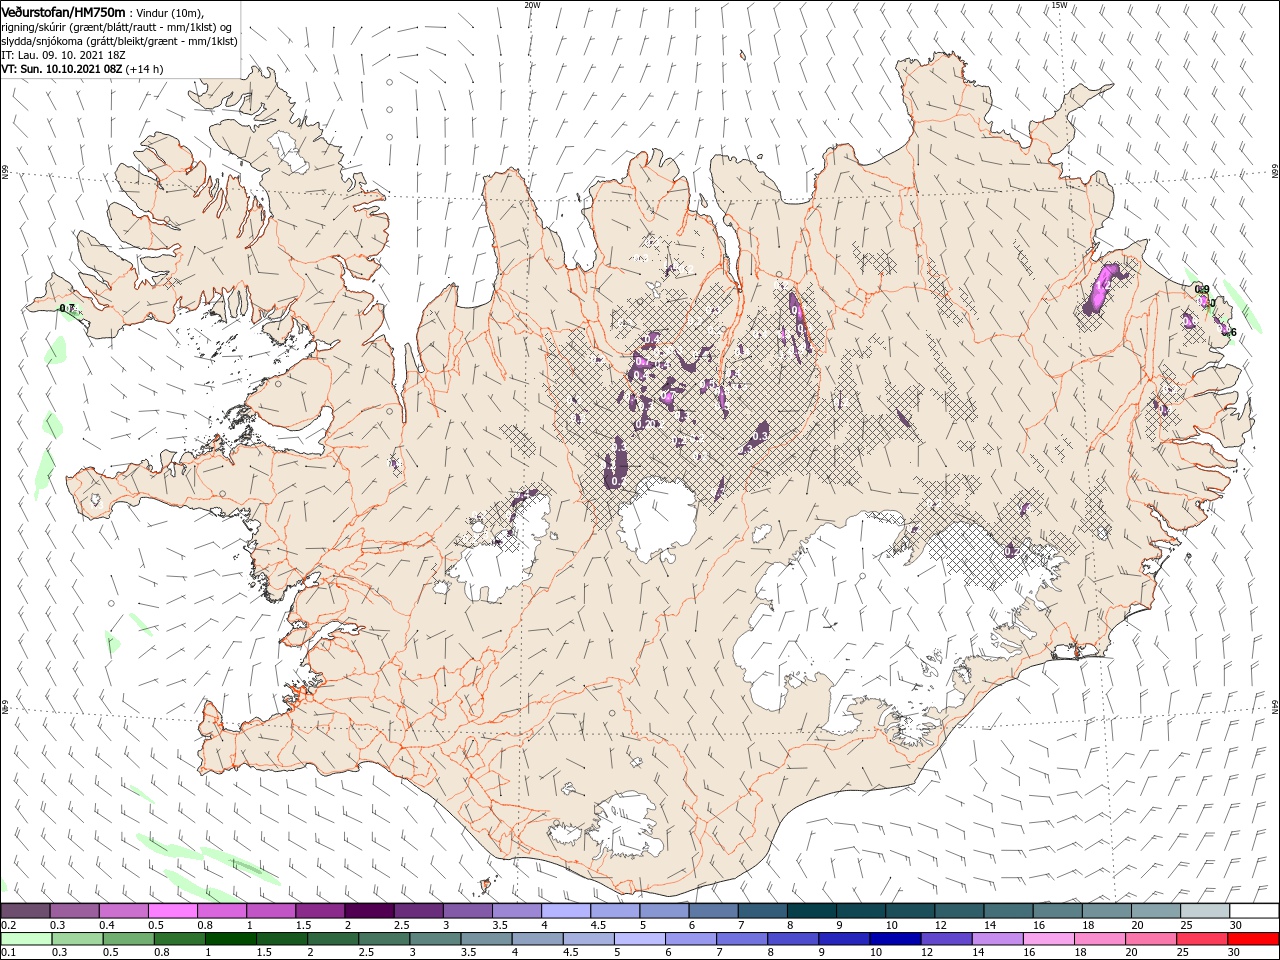Select the upper-row swatch between 3.5 and 4
This screenshot has height=960, width=1280.
point(516,911)
